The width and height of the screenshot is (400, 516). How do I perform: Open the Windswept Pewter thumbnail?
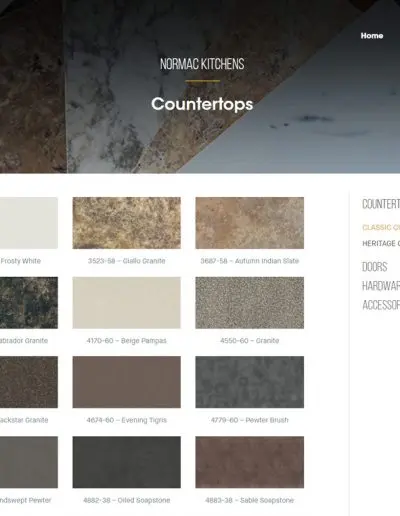29,462
